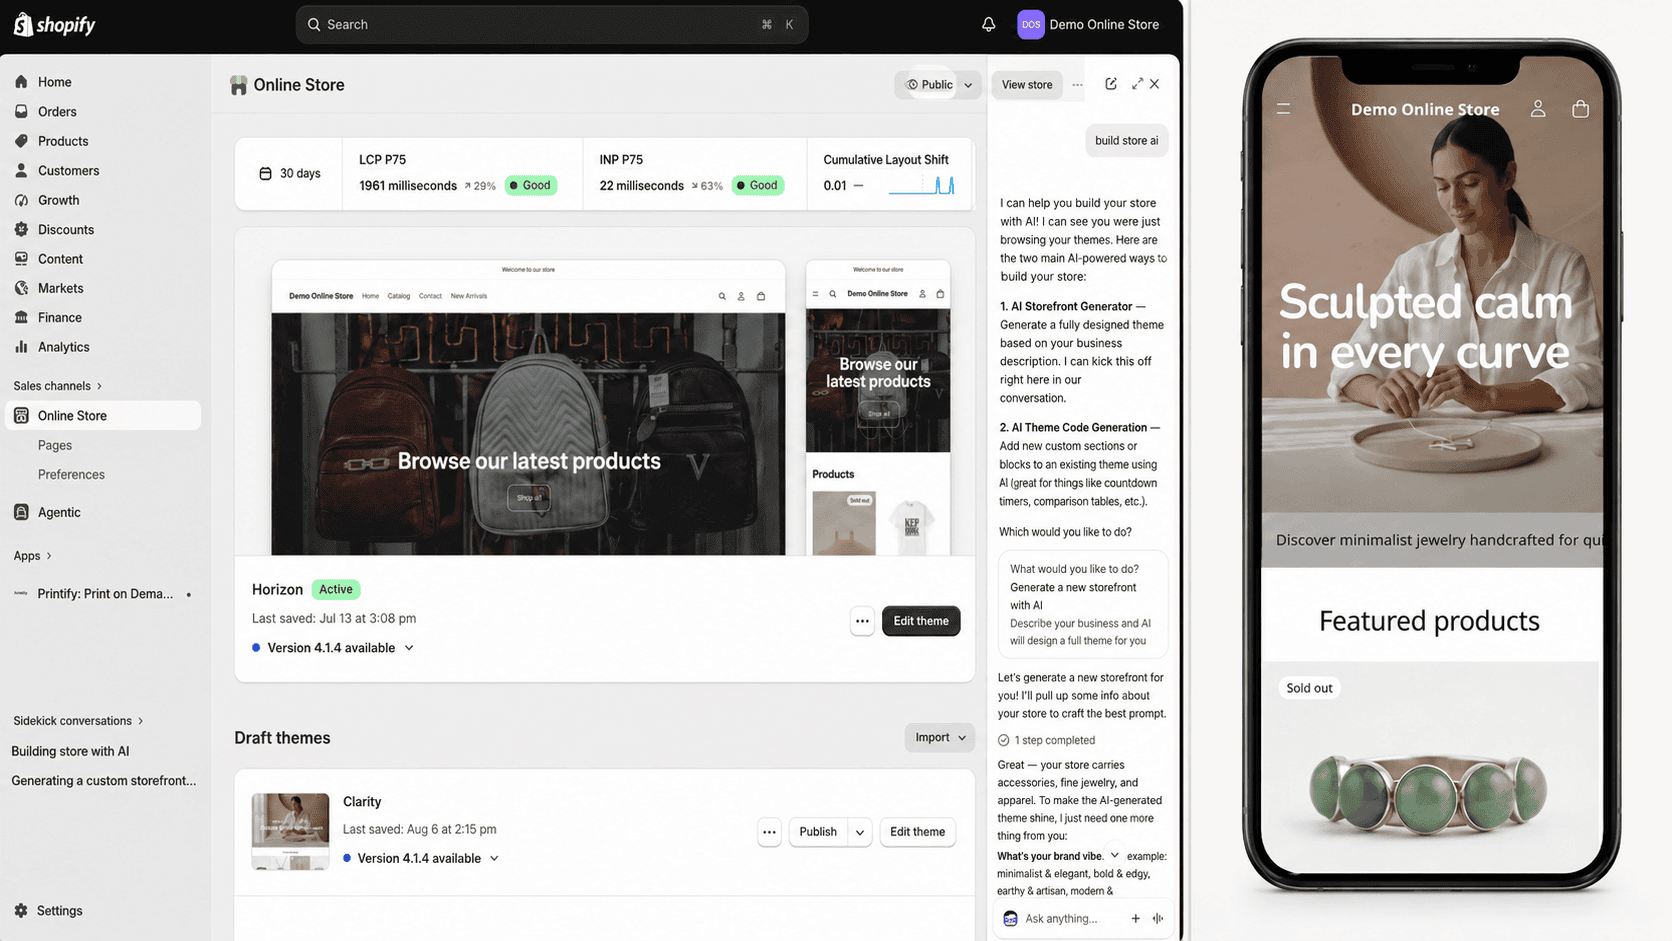This screenshot has width=1672, height=941.
Task: Expand Horizon version 4.1.4 available
Action: point(333,648)
